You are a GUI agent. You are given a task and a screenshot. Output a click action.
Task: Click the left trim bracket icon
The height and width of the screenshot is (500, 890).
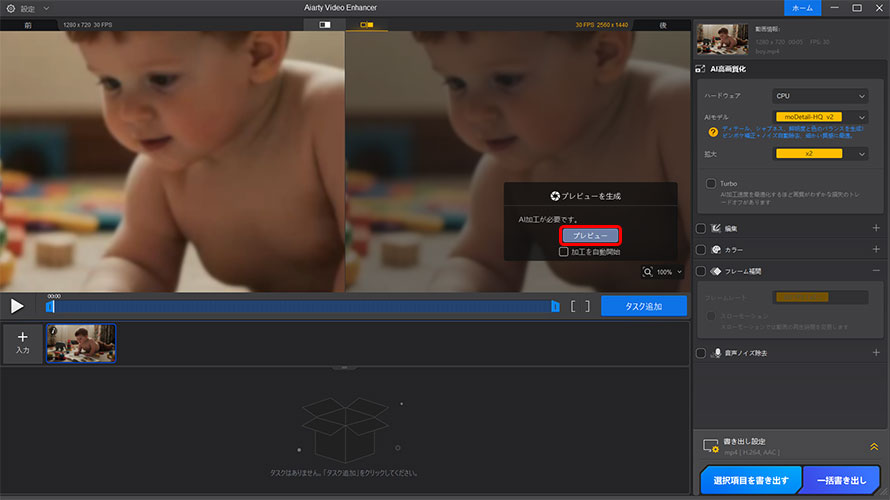pyautogui.click(x=573, y=306)
